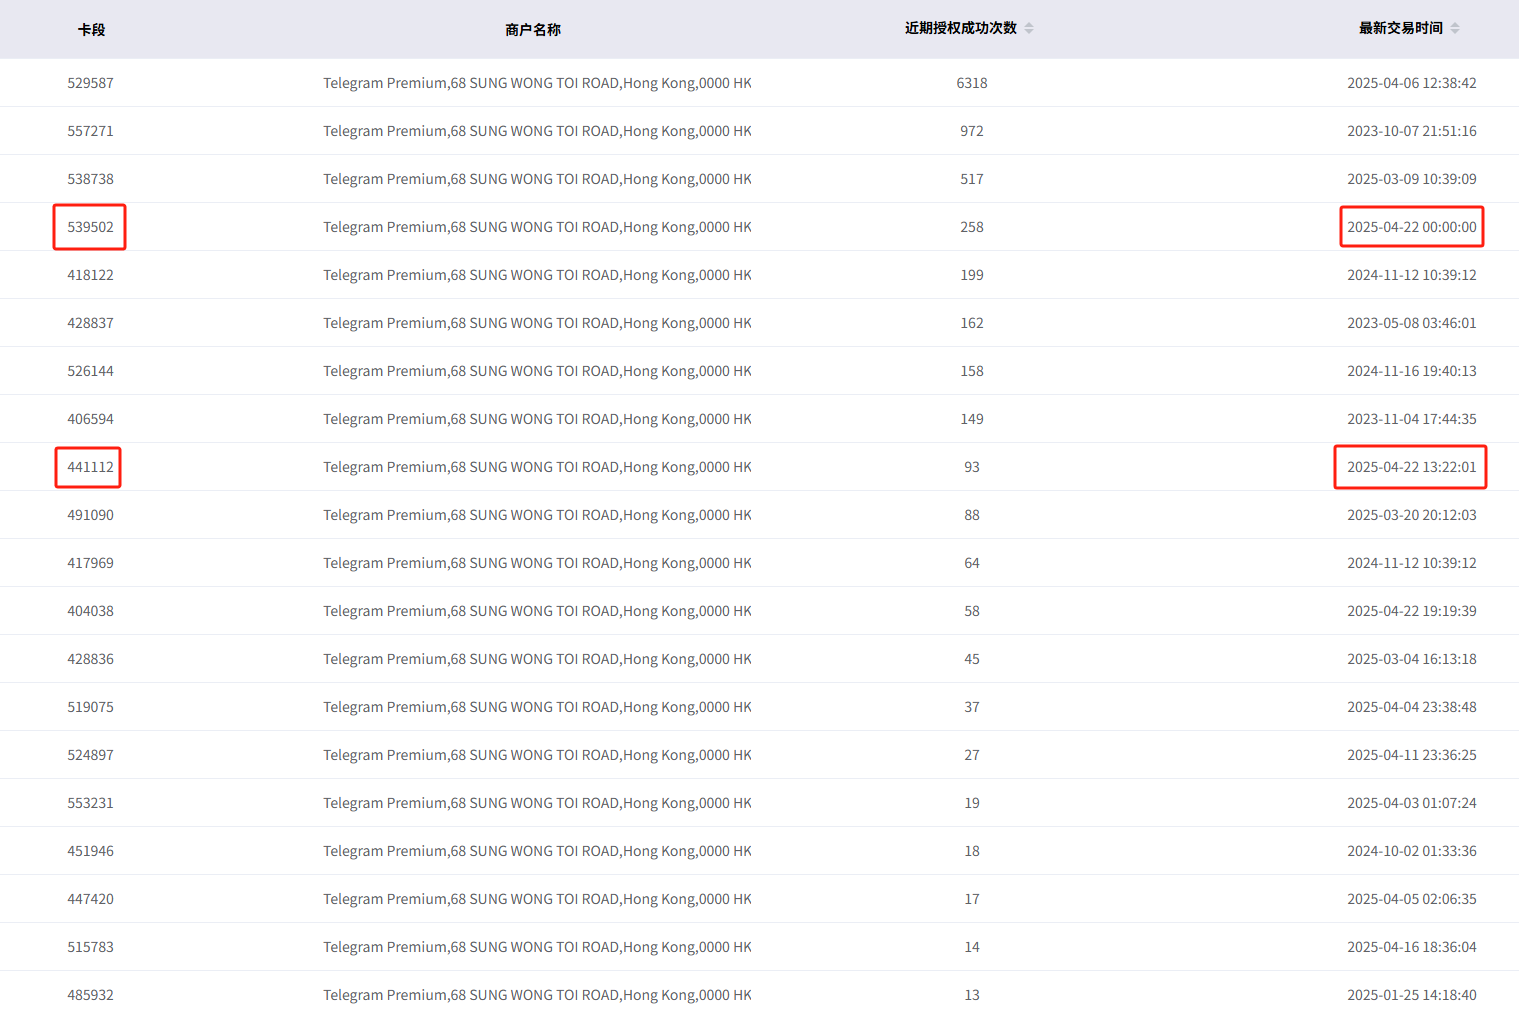1519x1017 pixels.
Task: Click the success count 58
Action: coord(972,611)
